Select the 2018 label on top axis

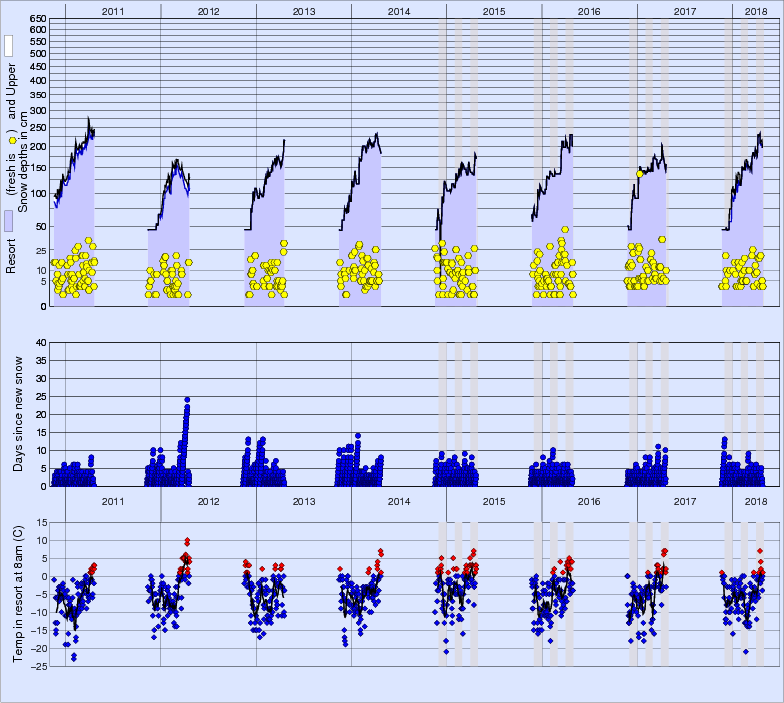[x=757, y=10]
